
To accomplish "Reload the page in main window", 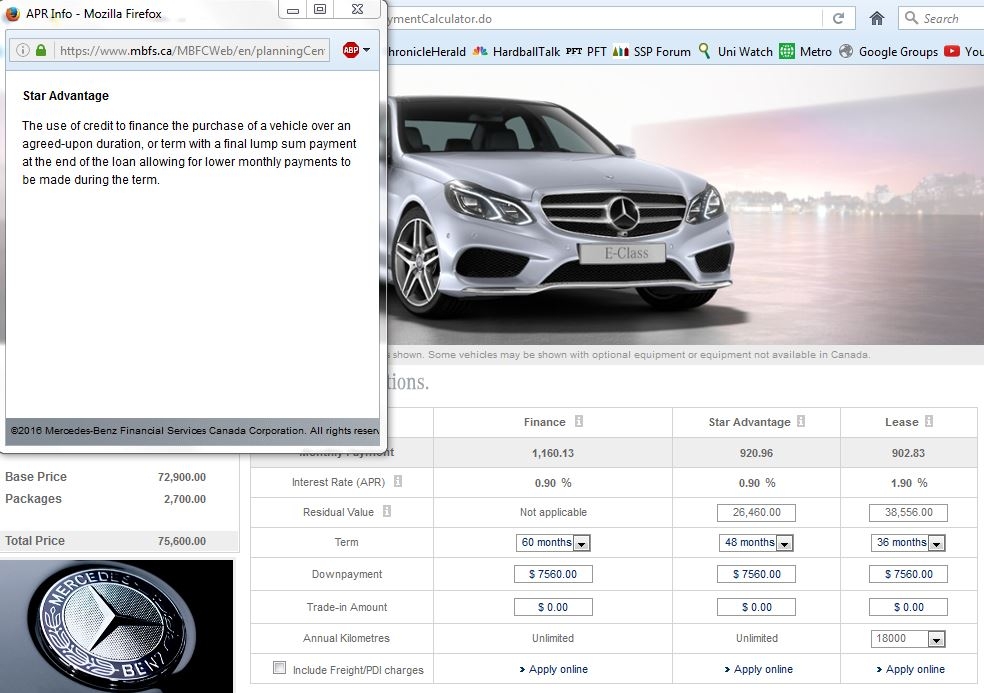I will (x=838, y=18).
